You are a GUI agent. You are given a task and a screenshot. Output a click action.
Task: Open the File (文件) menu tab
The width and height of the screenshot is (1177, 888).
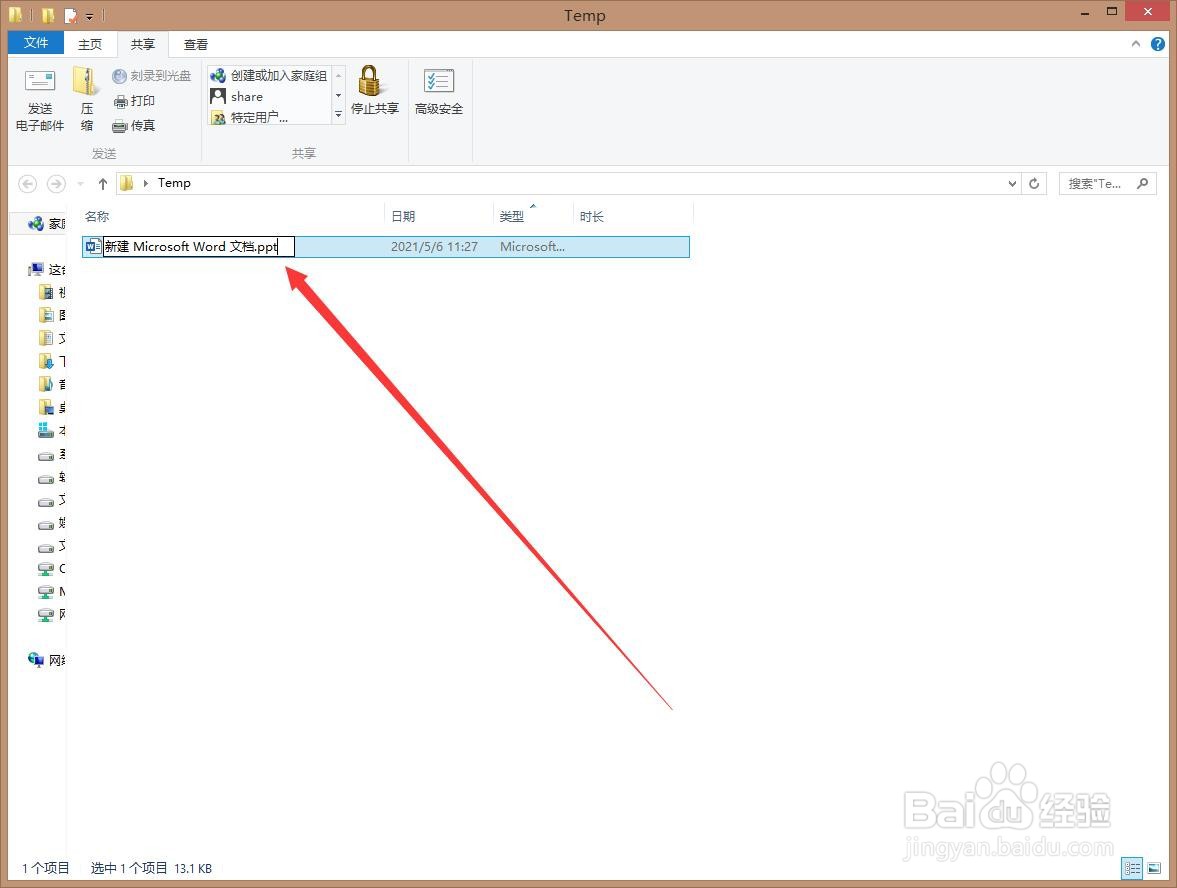click(x=35, y=43)
